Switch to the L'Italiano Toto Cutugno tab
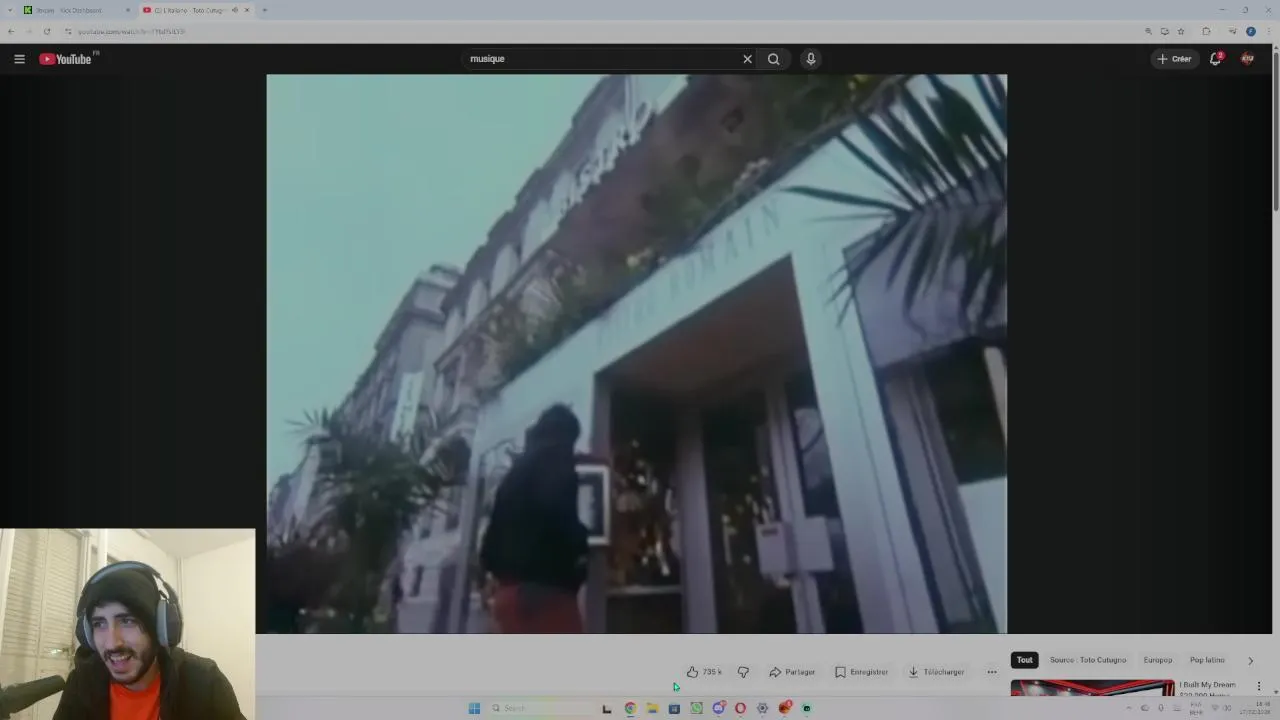 [188, 10]
